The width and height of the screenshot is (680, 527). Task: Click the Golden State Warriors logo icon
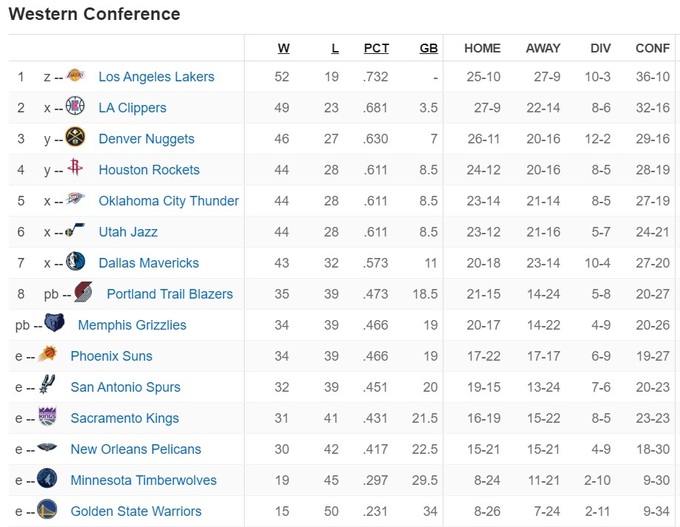(47, 510)
